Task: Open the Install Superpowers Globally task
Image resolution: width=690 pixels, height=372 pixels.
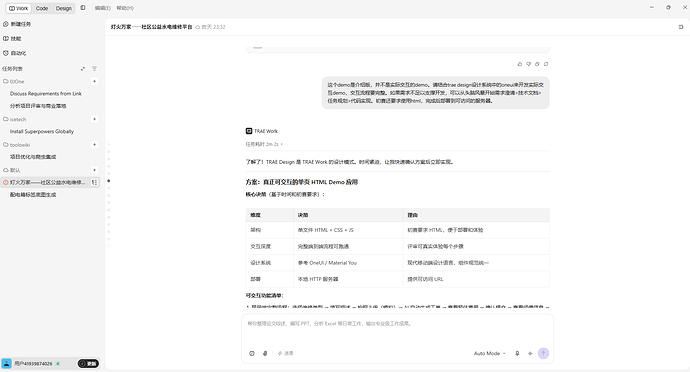Action: click(x=42, y=131)
